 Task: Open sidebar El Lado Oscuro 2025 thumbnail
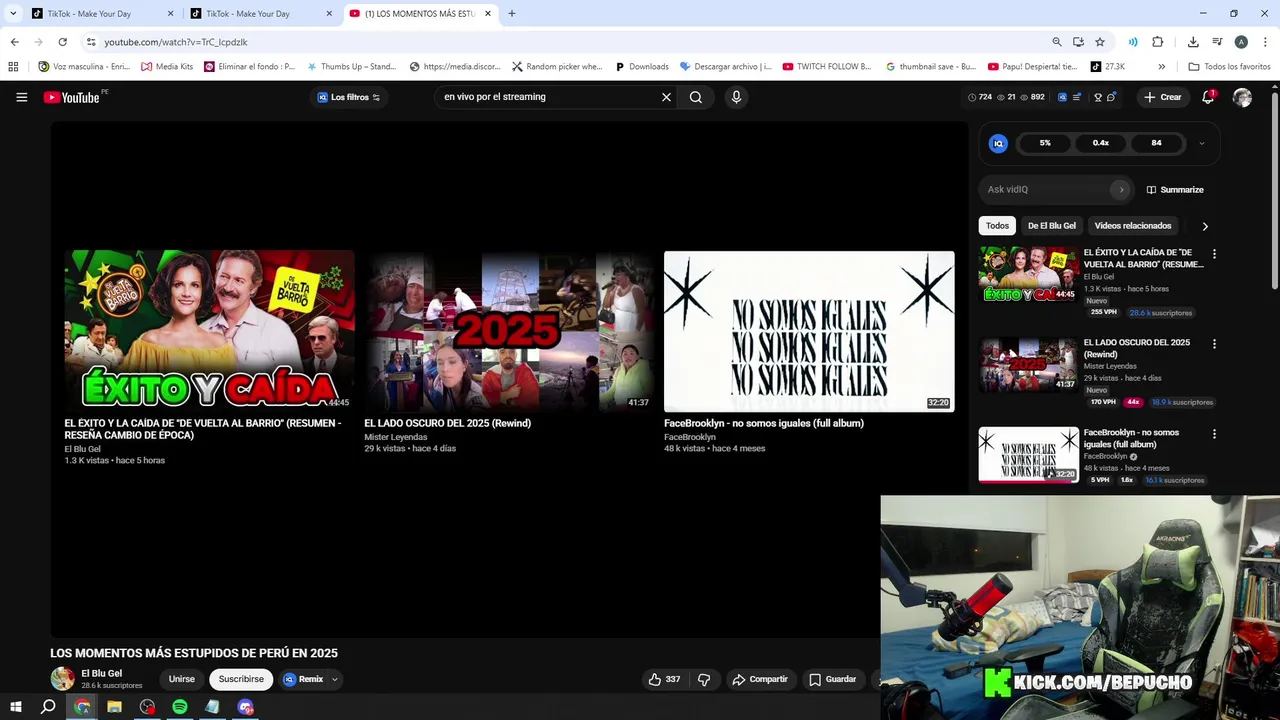pyautogui.click(x=1028, y=365)
